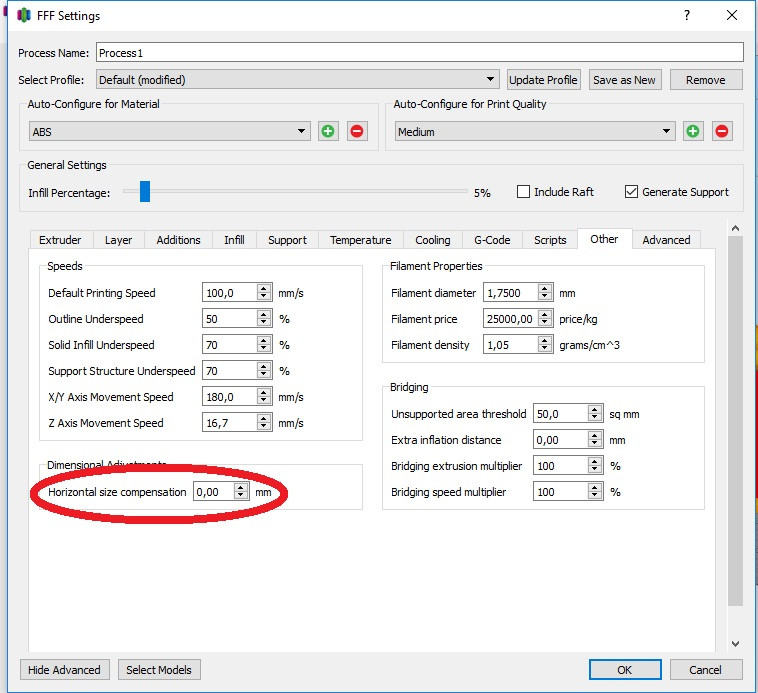Delete Medium print quality with red minus

pyautogui.click(x=722, y=131)
